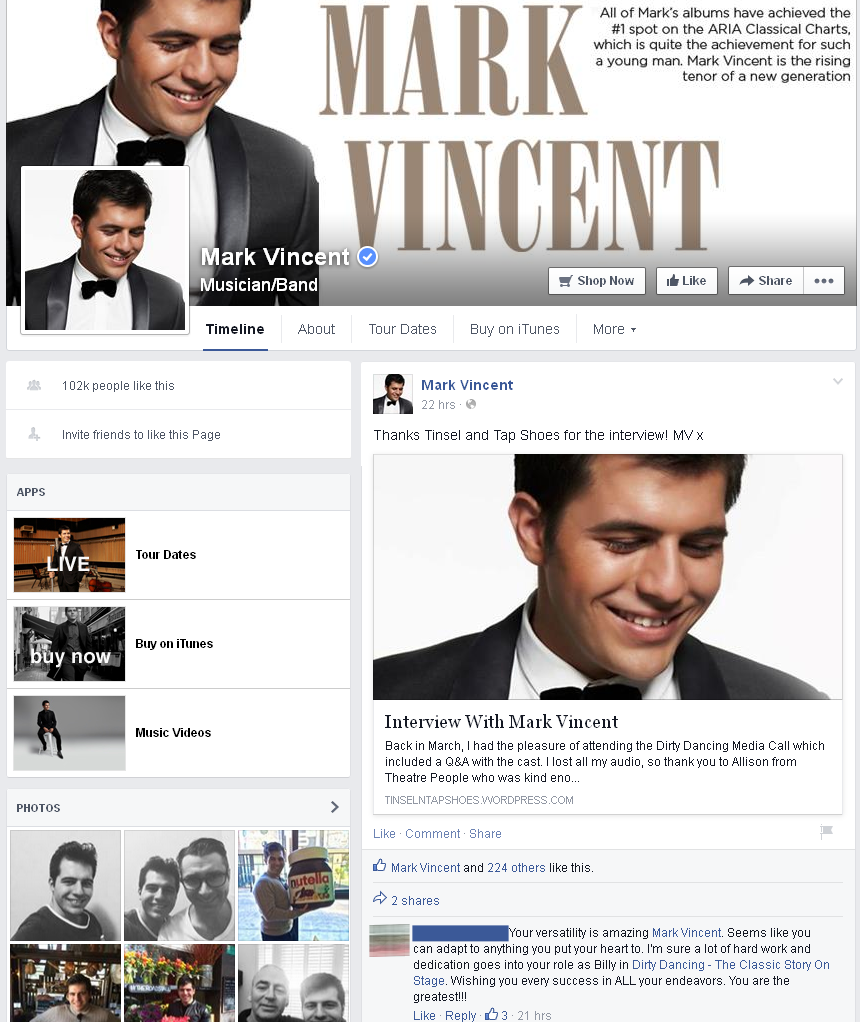The height and width of the screenshot is (1022, 860).
Task: Expand the Photos section arrow
Action: [334, 807]
